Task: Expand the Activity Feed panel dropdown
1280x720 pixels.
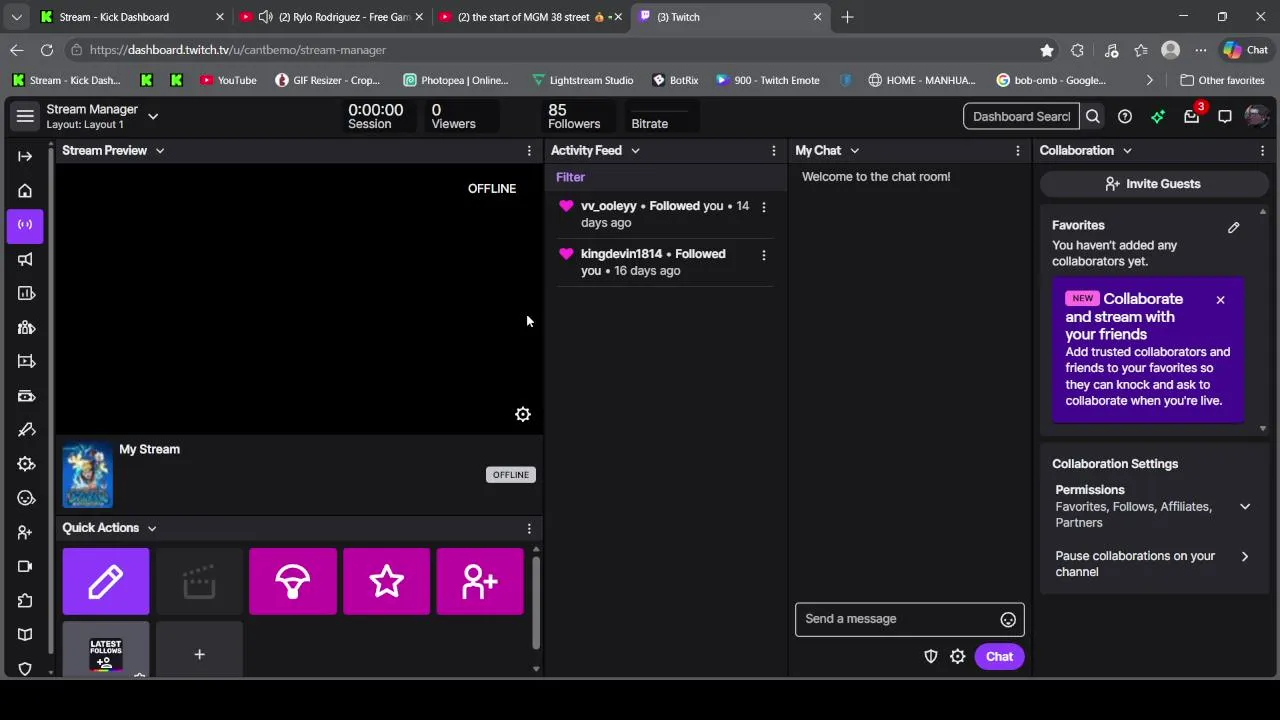Action: pos(635,151)
